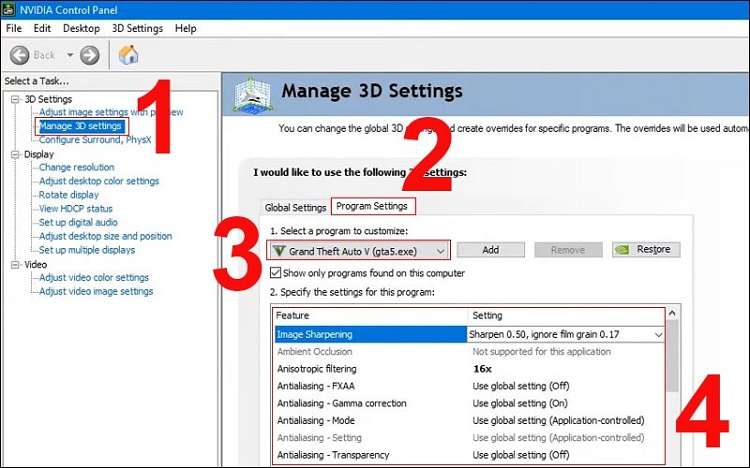
Task: Click Gamma correction value Use global setting (On)
Action: click(520, 403)
